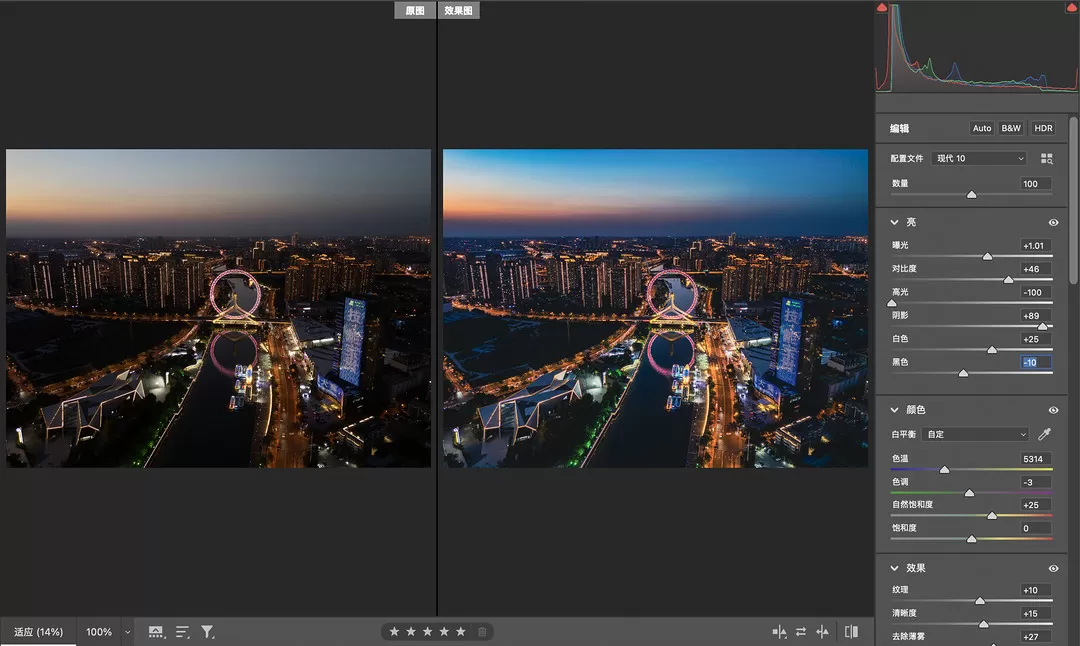The width and height of the screenshot is (1080, 646).
Task: Click the shadow clipping warning triangle
Action: click(x=882, y=8)
